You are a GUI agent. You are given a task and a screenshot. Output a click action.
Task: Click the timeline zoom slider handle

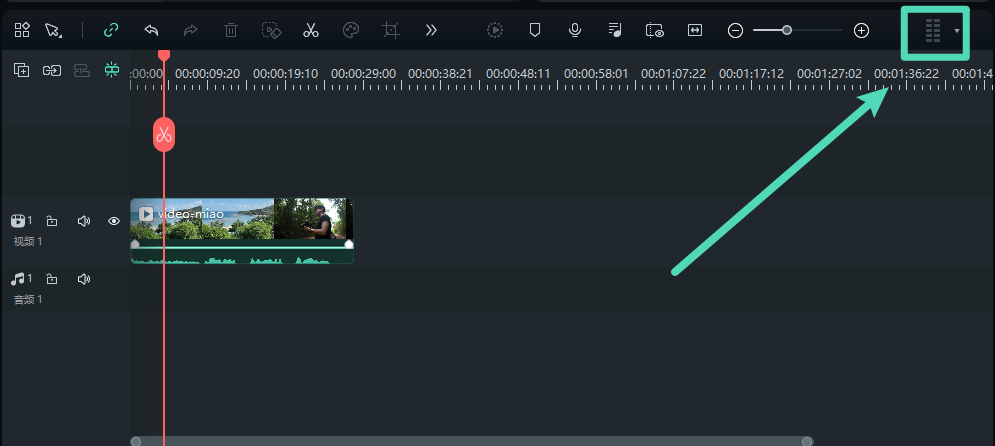click(787, 31)
